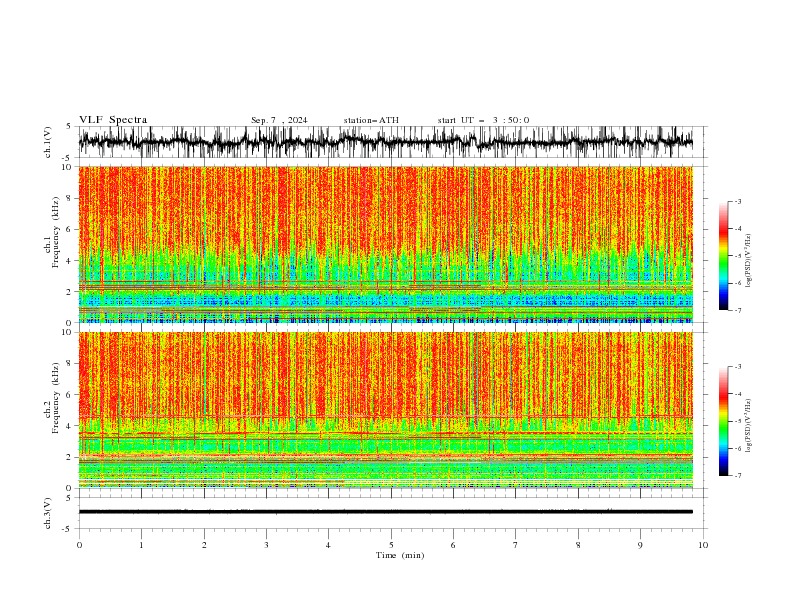Click the "-7" tick on the ch.2 colorbar

point(738,475)
